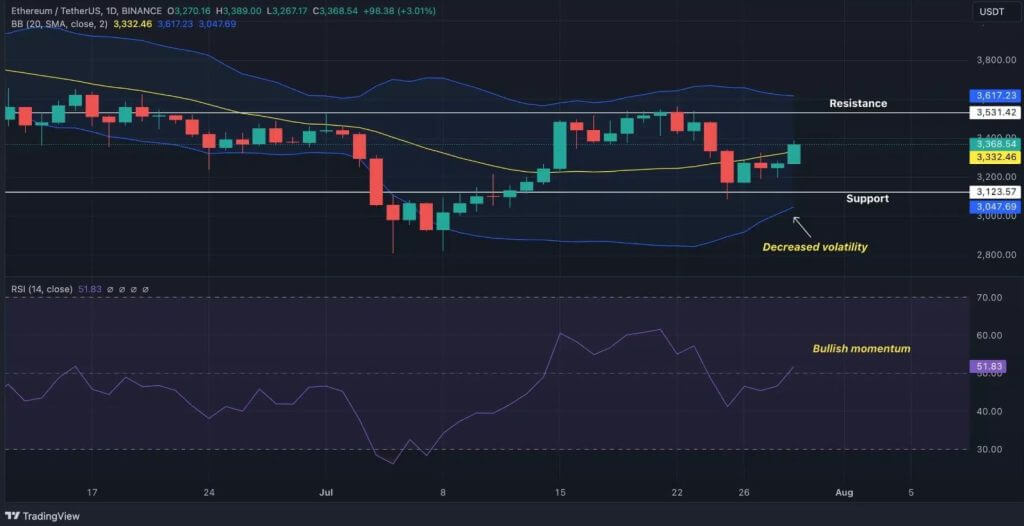This screenshot has width=1024, height=526.
Task: Click the TradingView logo
Action: click(x=42, y=516)
